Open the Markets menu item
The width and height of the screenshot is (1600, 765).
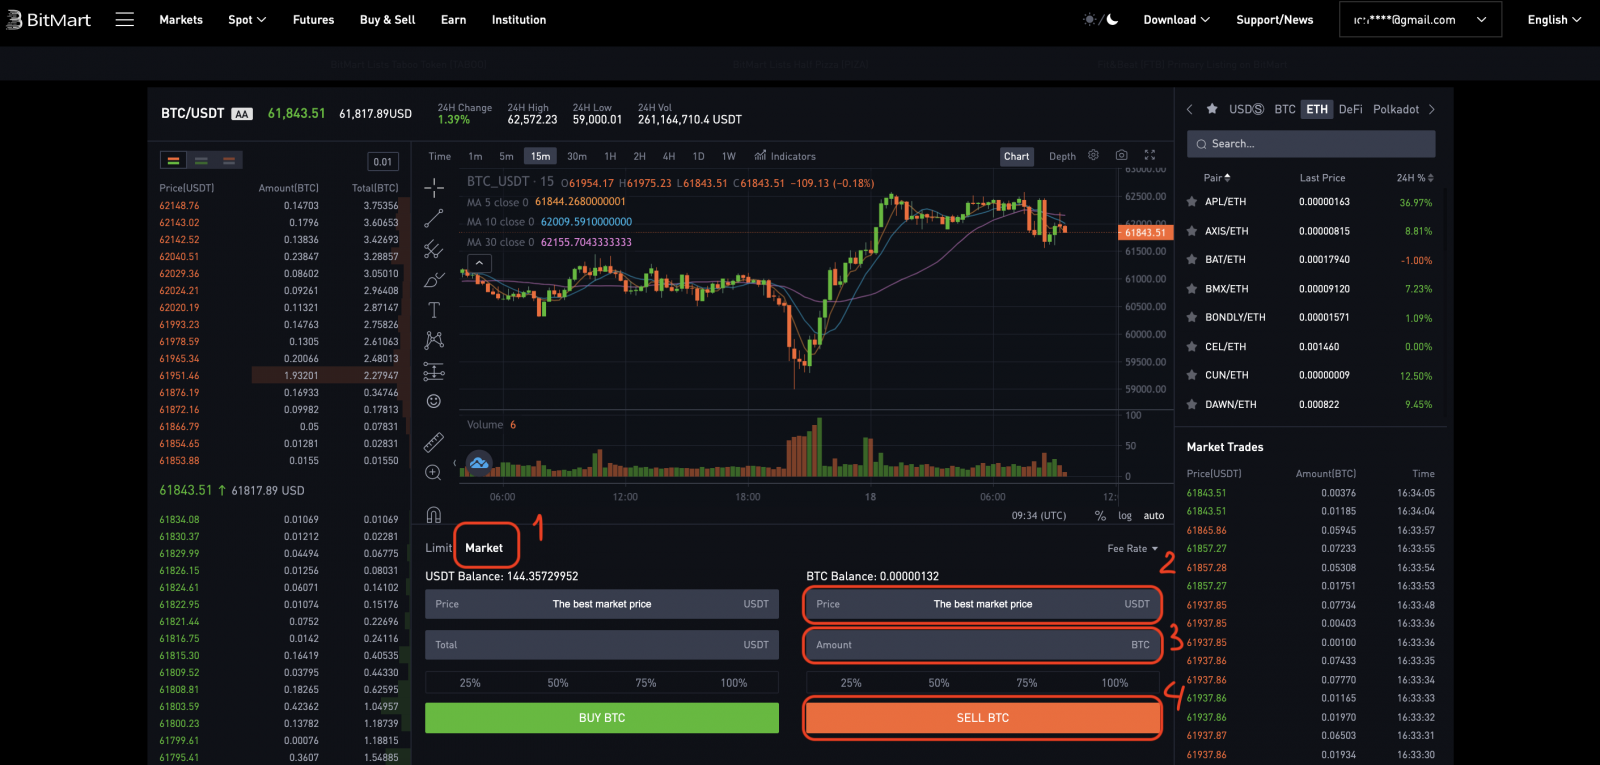click(x=181, y=20)
